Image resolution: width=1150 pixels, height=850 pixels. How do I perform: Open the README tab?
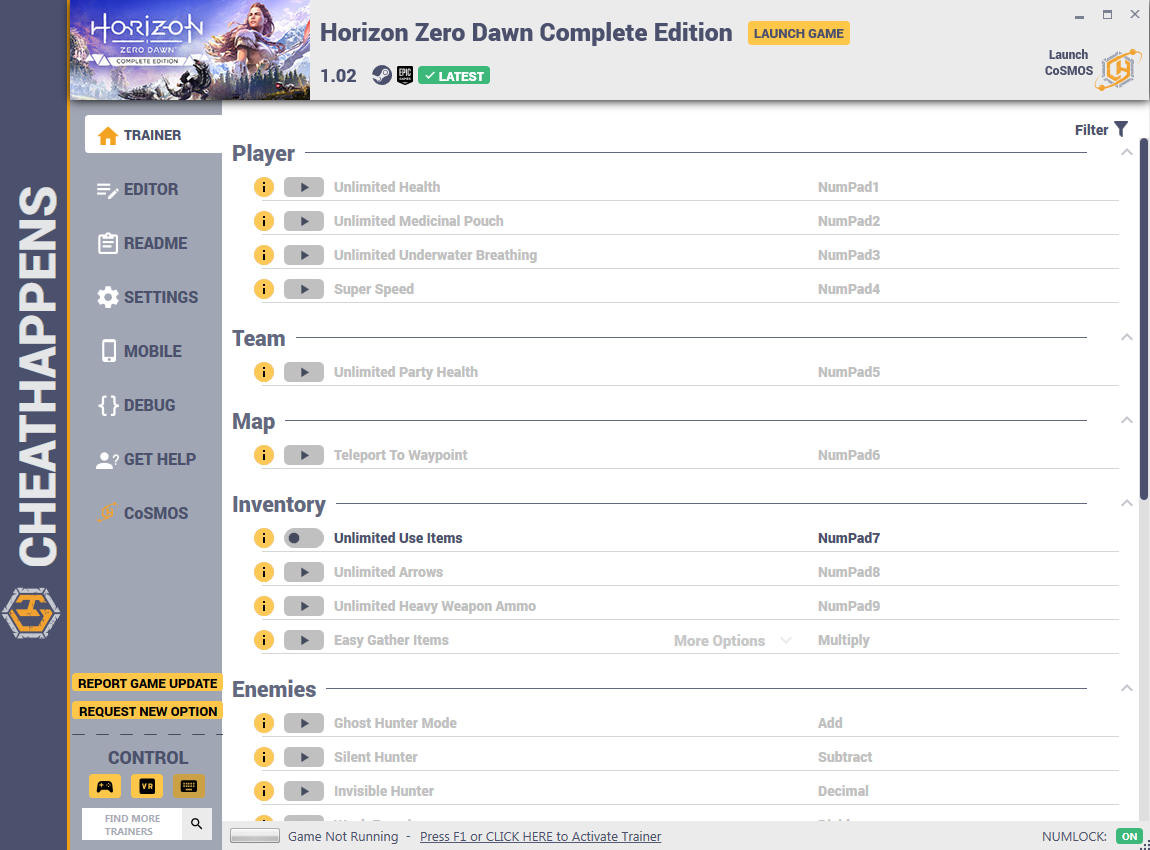coord(142,243)
